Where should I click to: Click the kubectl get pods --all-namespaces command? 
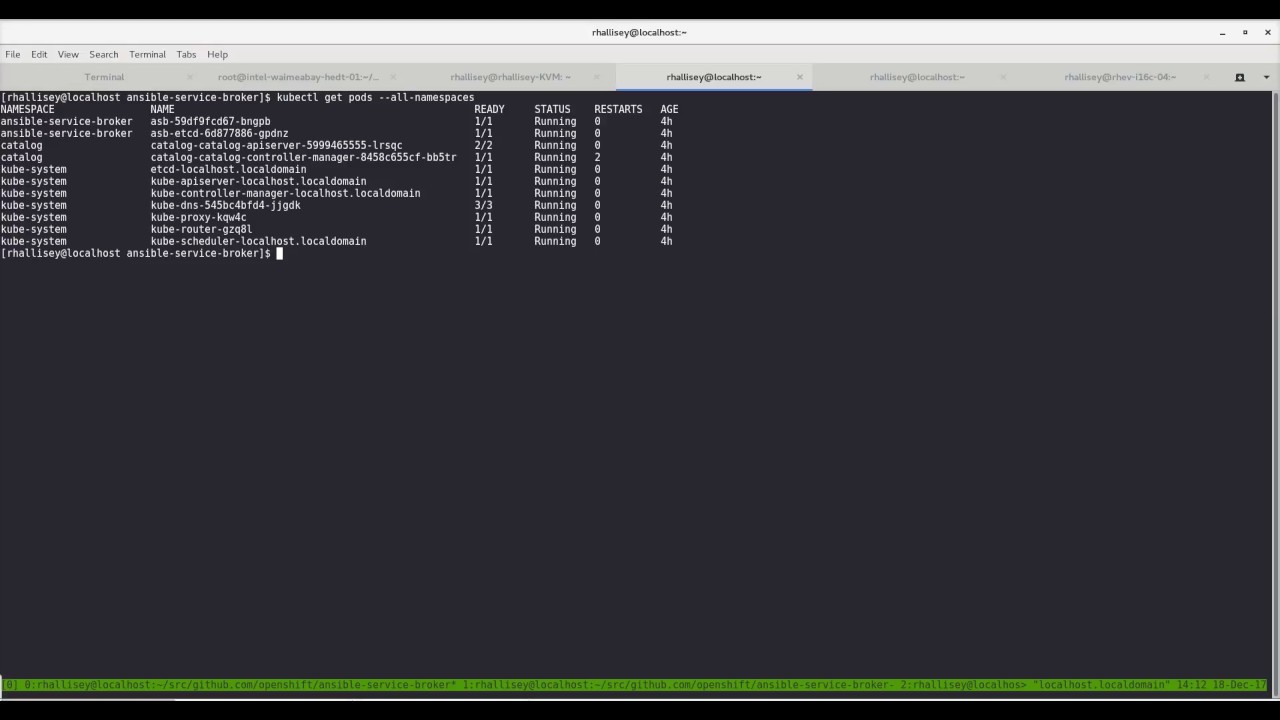(375, 97)
